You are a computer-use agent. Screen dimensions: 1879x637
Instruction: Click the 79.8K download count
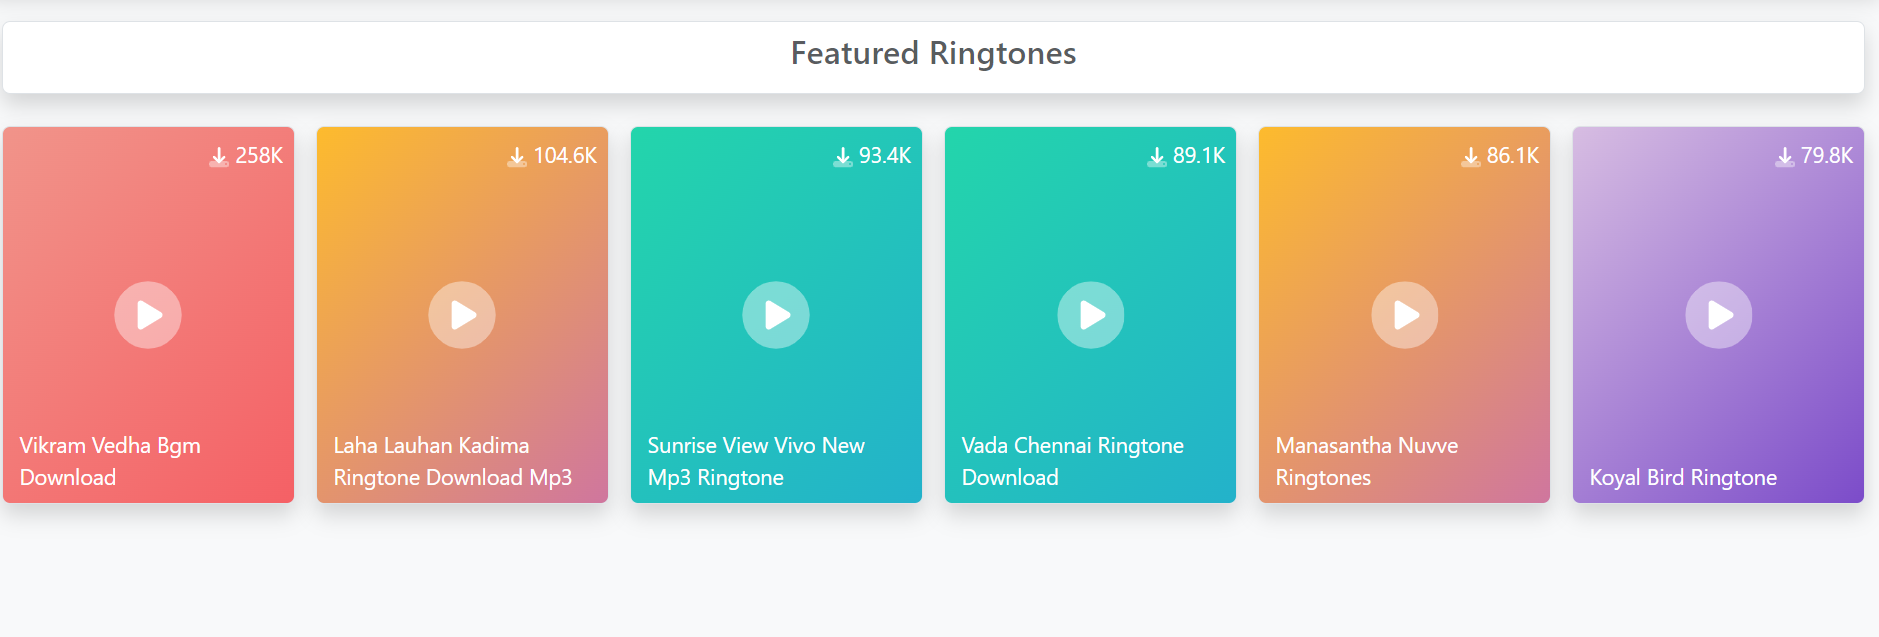pyautogui.click(x=1827, y=156)
